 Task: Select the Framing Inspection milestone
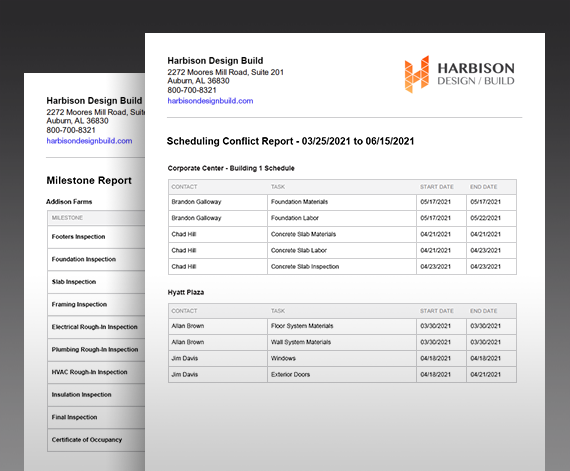pos(79,304)
